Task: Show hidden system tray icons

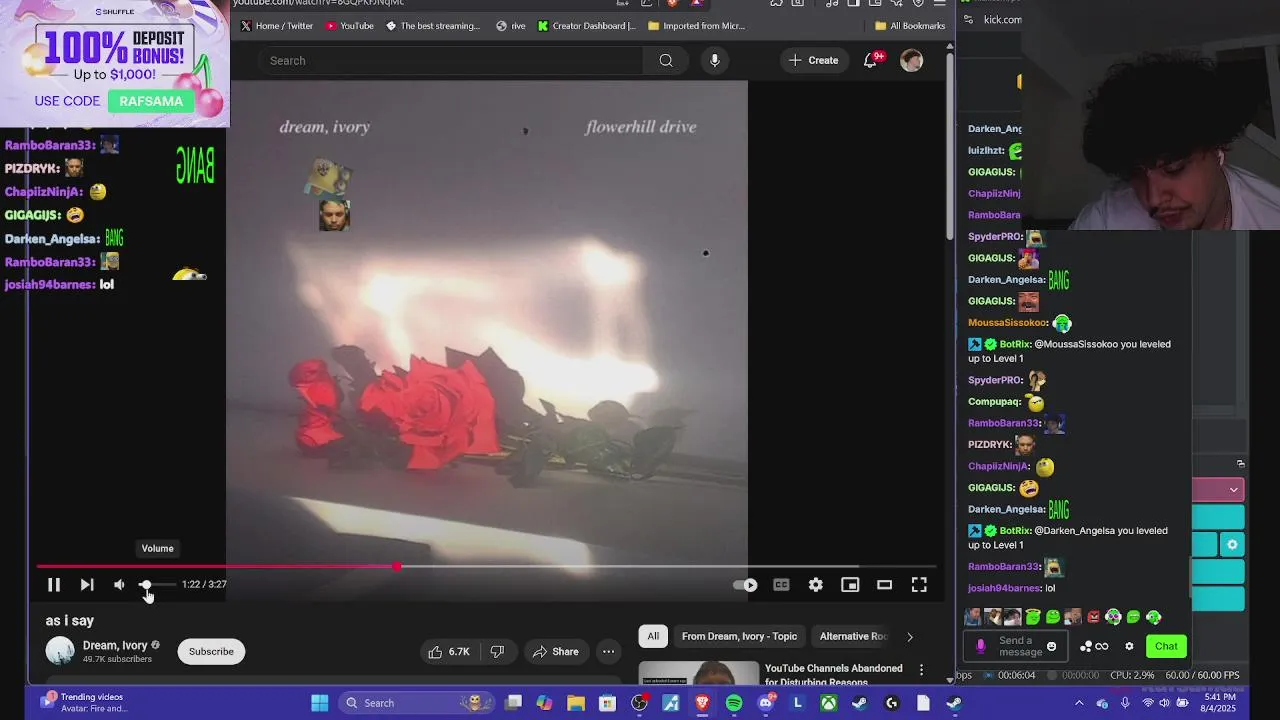Action: [x=1078, y=703]
